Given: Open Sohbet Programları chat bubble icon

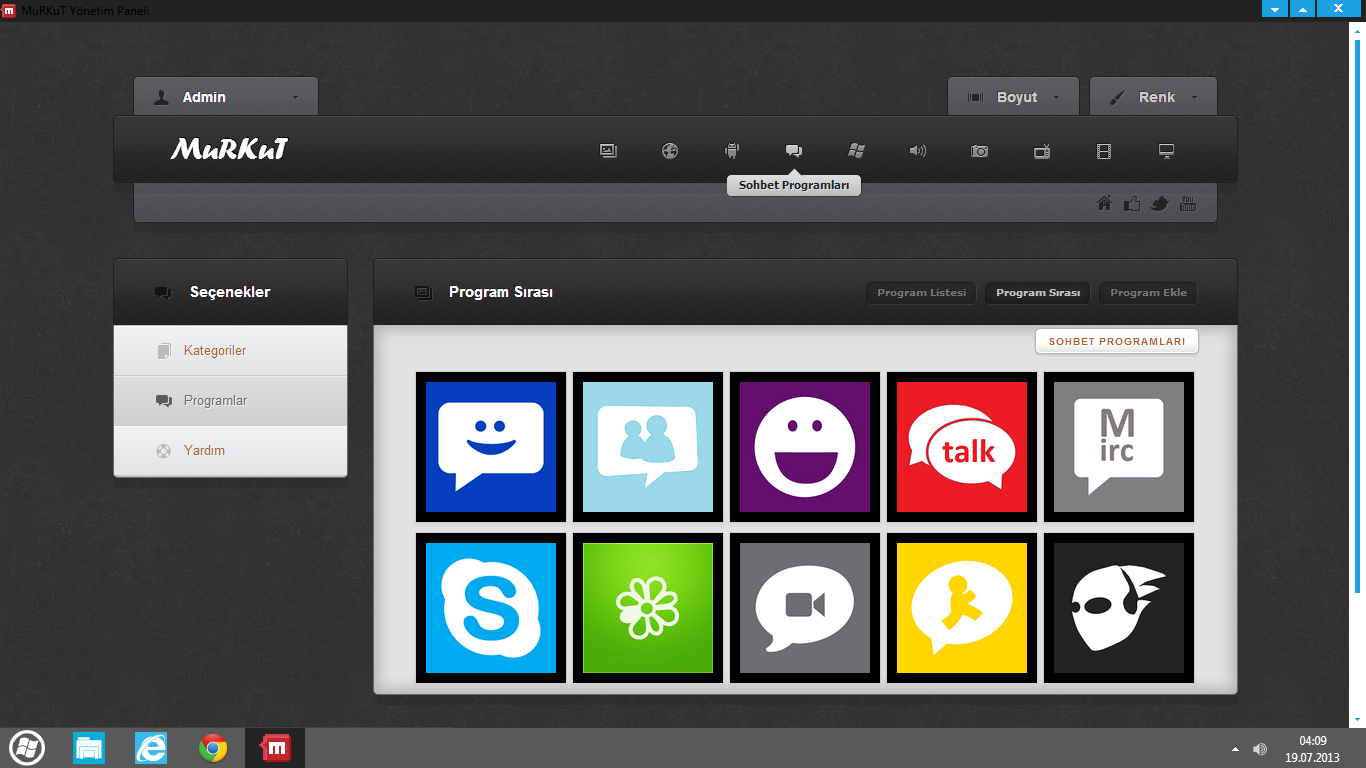Looking at the screenshot, I should (x=794, y=151).
